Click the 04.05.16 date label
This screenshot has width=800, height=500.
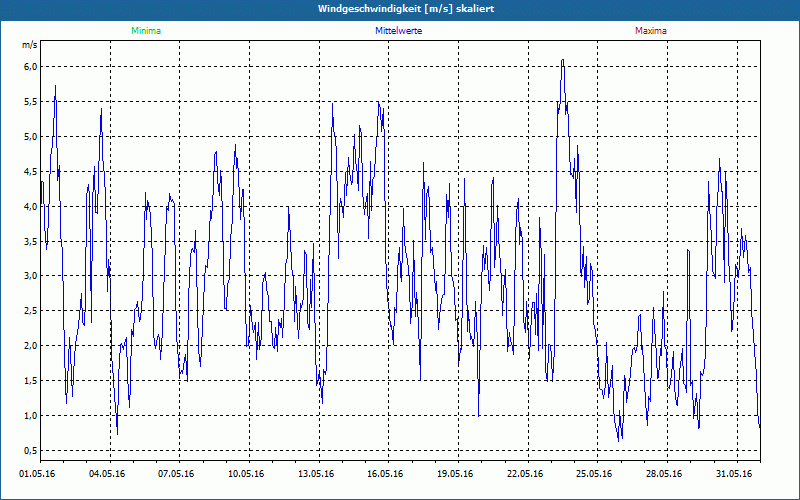[107, 474]
